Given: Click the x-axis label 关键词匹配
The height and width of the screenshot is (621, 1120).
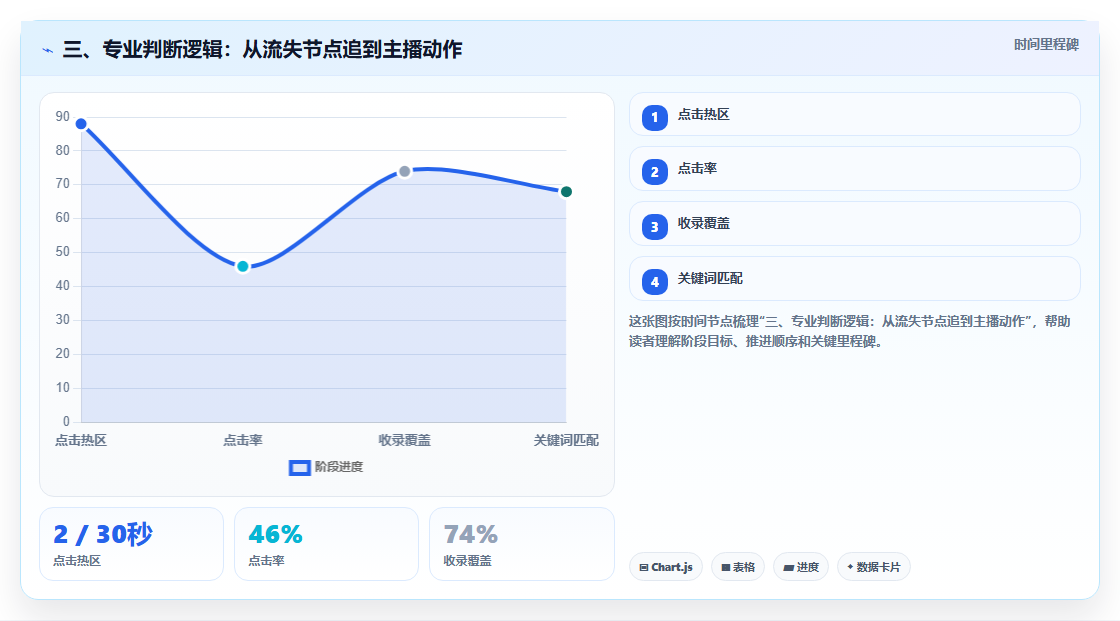Looking at the screenshot, I should point(566,440).
